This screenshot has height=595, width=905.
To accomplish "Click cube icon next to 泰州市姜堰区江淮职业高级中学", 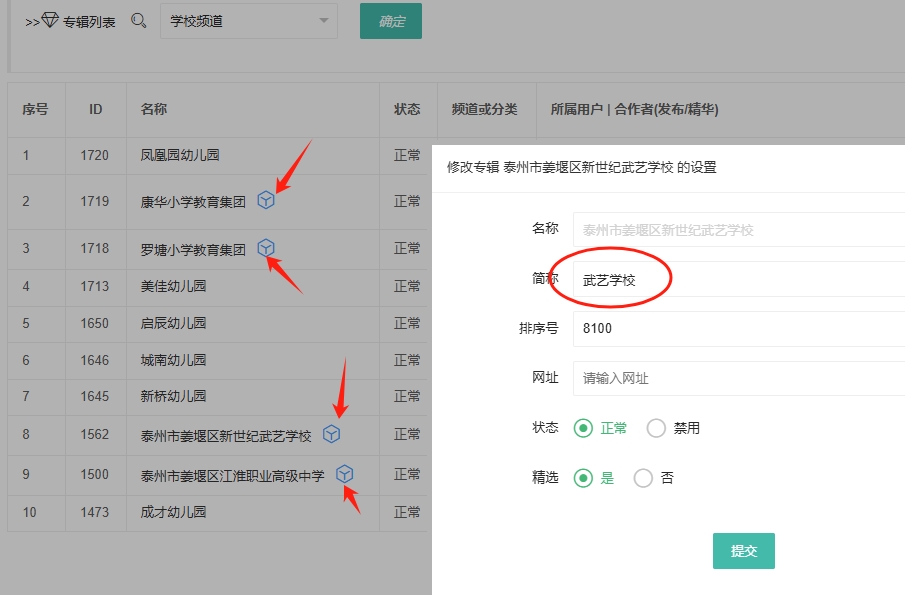I will pos(345,474).
